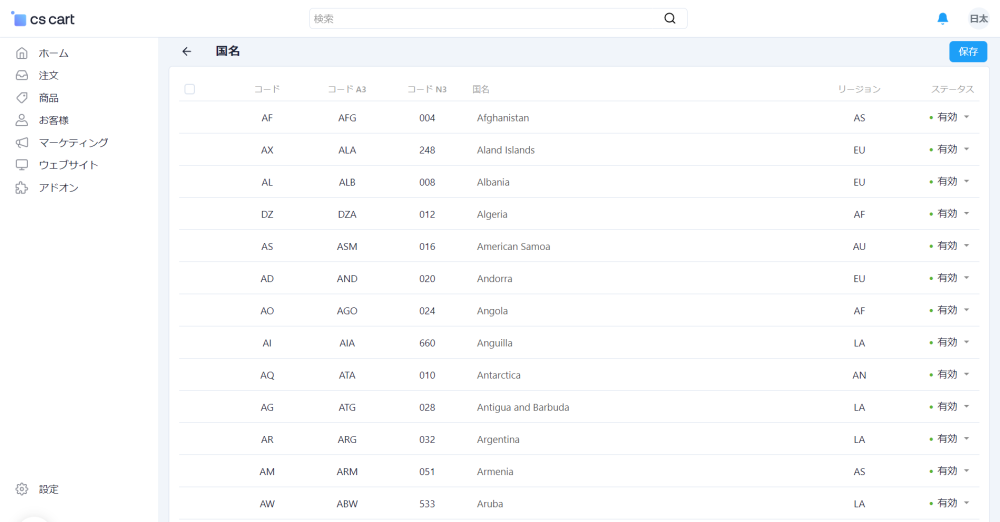Select the Antigua and Barbuda name
This screenshot has height=522, width=1000.
pos(523,407)
